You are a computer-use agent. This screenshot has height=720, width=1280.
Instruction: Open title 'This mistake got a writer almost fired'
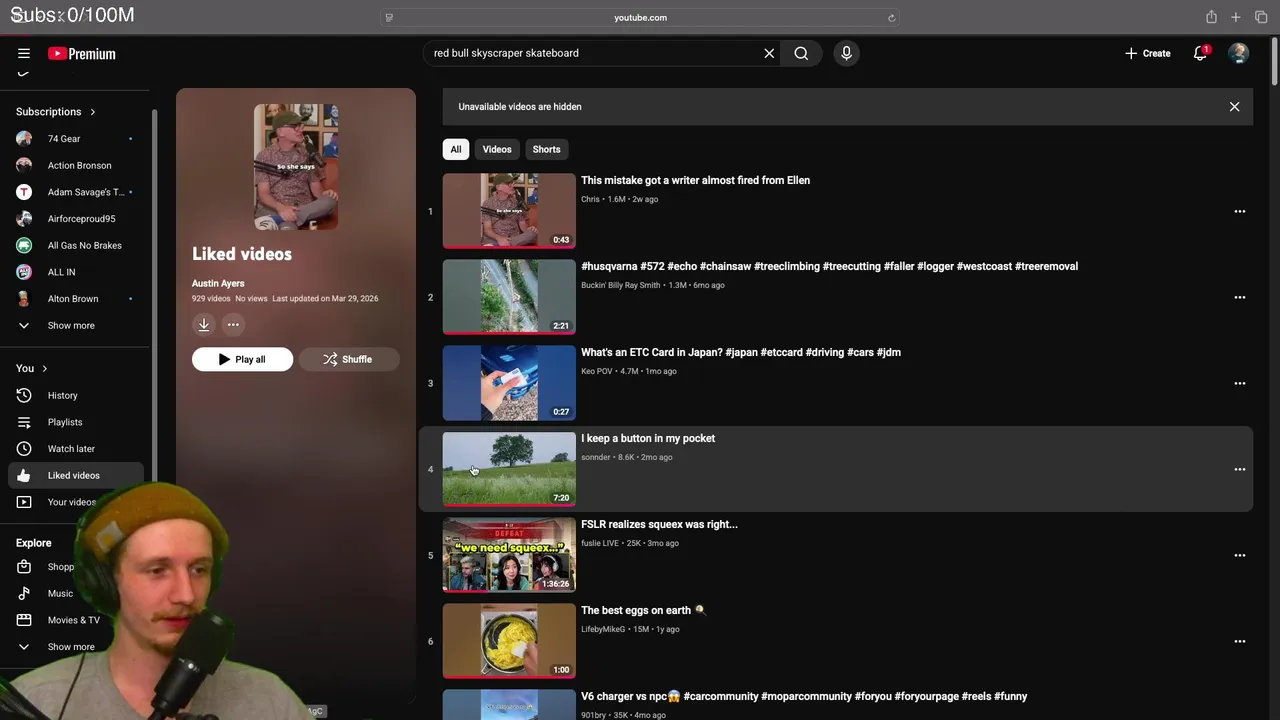click(695, 180)
